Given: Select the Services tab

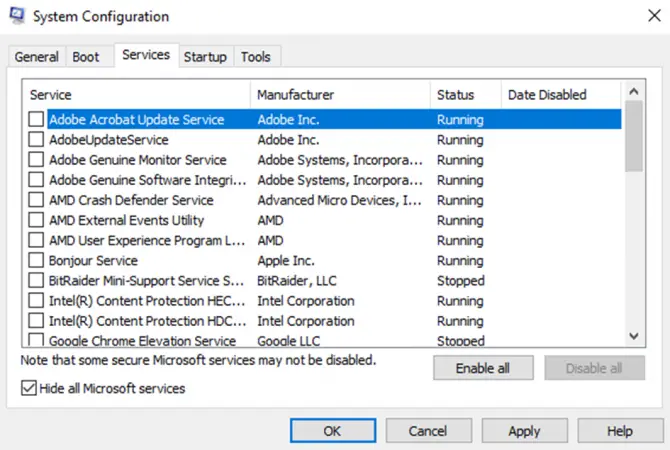Looking at the screenshot, I should (x=146, y=55).
